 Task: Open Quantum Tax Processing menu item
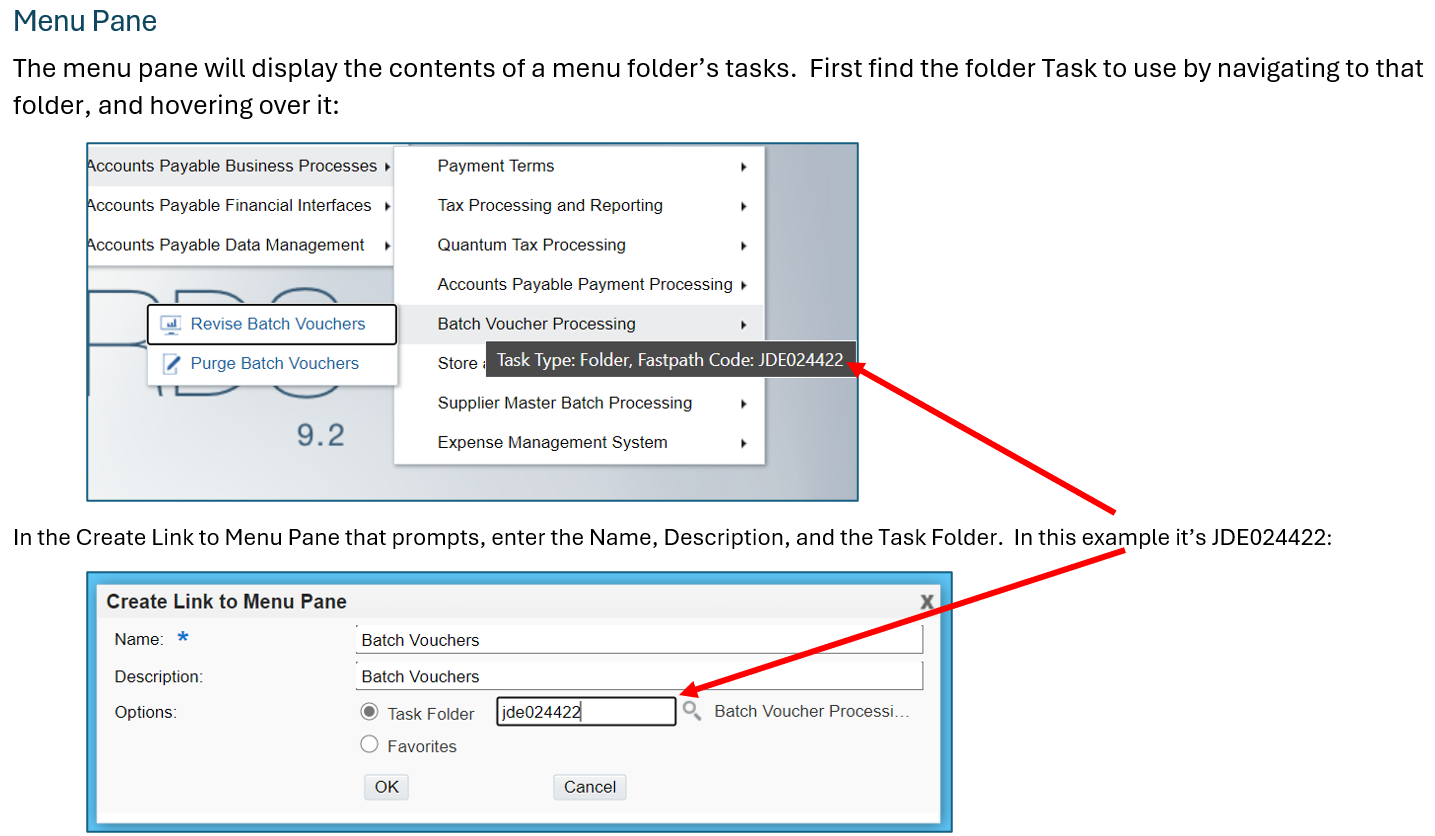[x=531, y=245]
